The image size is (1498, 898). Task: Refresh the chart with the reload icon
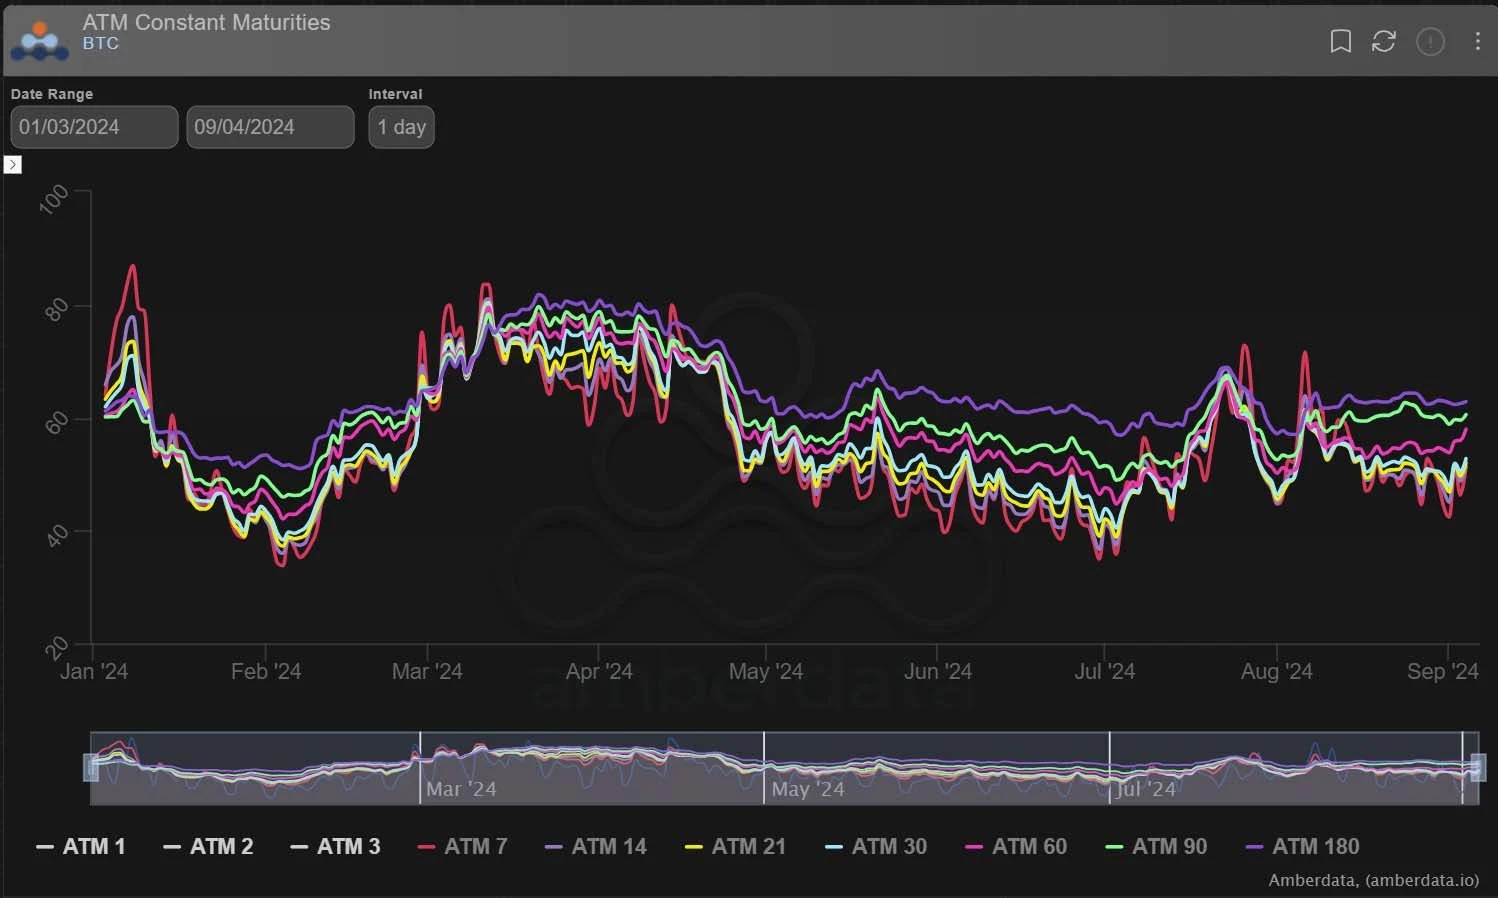tap(1383, 41)
